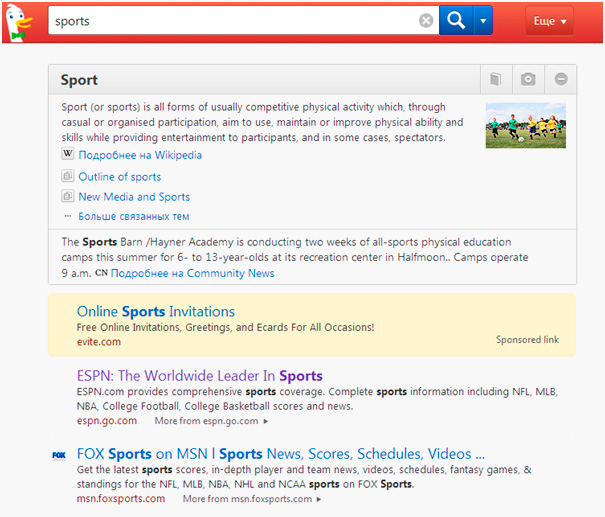
Task: Expand Больше связанных тем
Action: (x=134, y=216)
